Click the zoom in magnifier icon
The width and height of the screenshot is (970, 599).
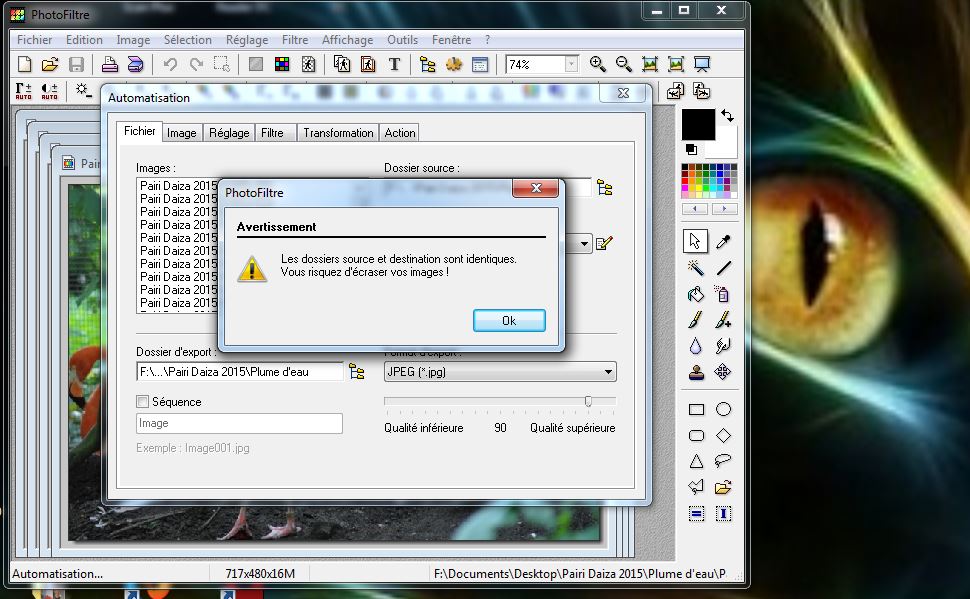(598, 64)
